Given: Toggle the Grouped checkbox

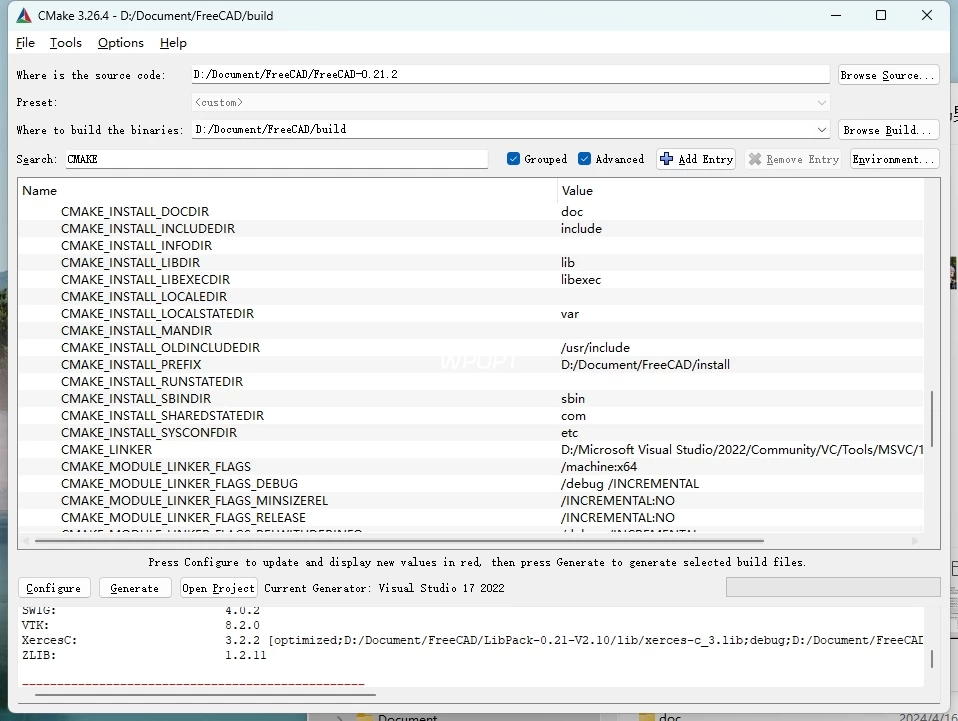Looking at the screenshot, I should tap(514, 159).
